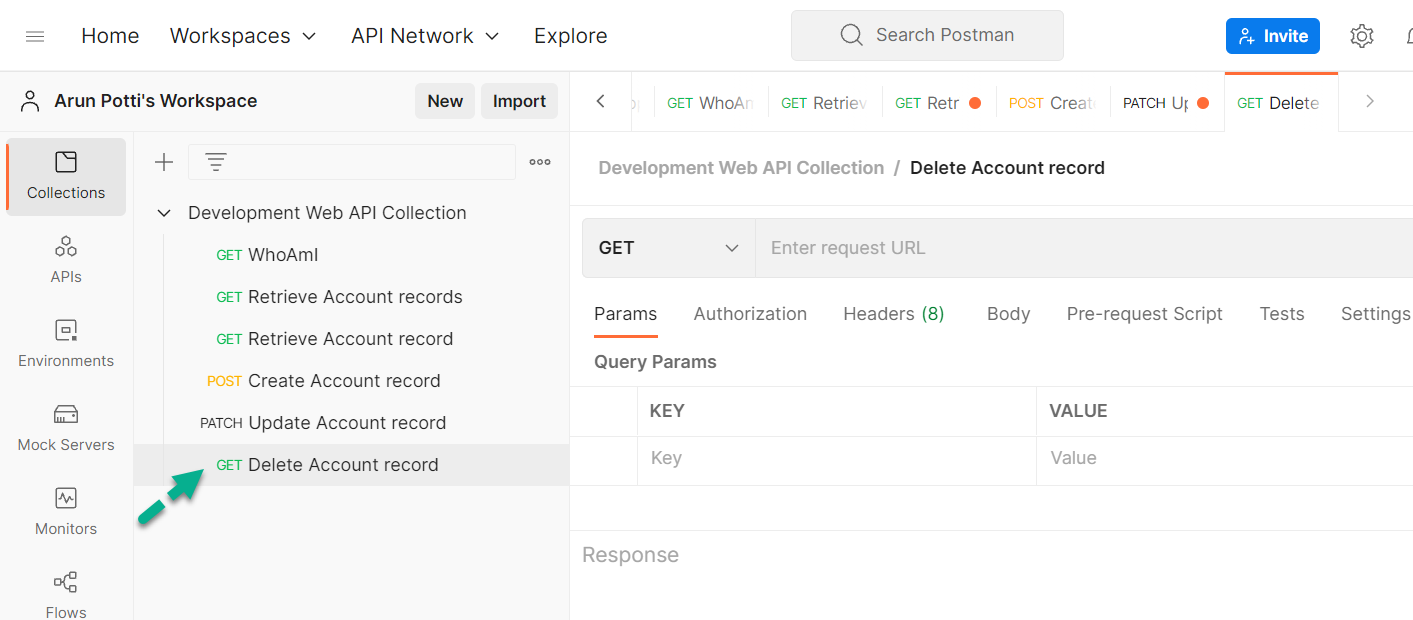This screenshot has height=620, width=1413.
Task: Collapse Development Web API Collection folder
Action: click(x=164, y=213)
